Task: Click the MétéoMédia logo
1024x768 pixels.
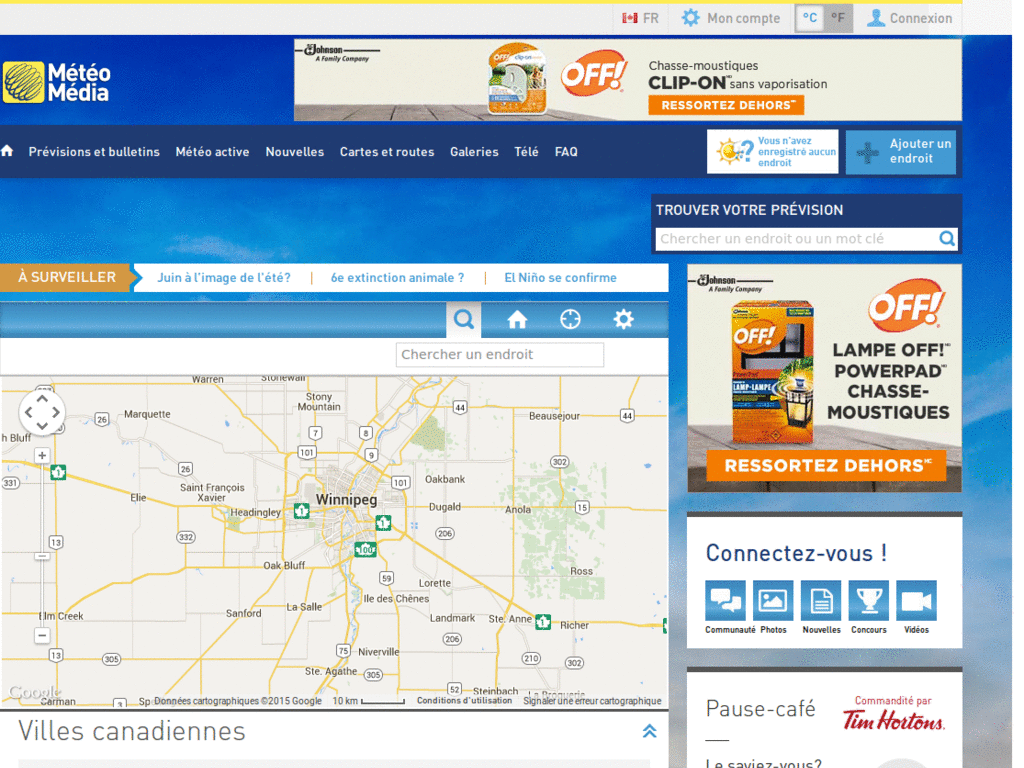Action: coord(57,82)
